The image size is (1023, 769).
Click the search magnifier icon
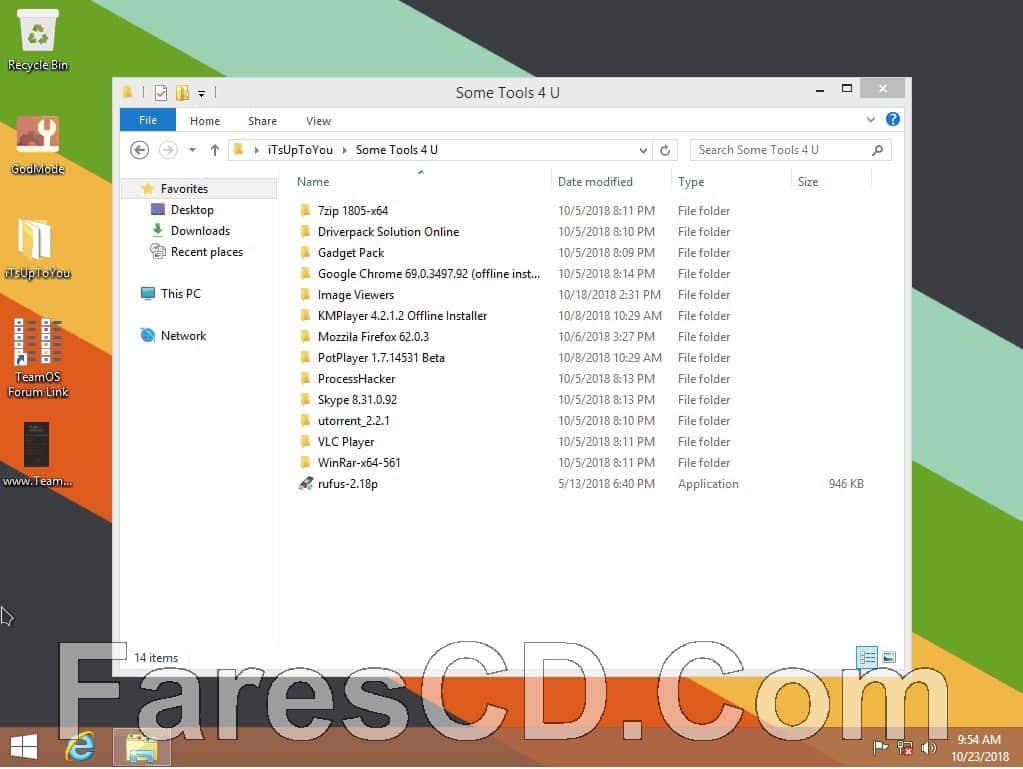[x=878, y=150]
